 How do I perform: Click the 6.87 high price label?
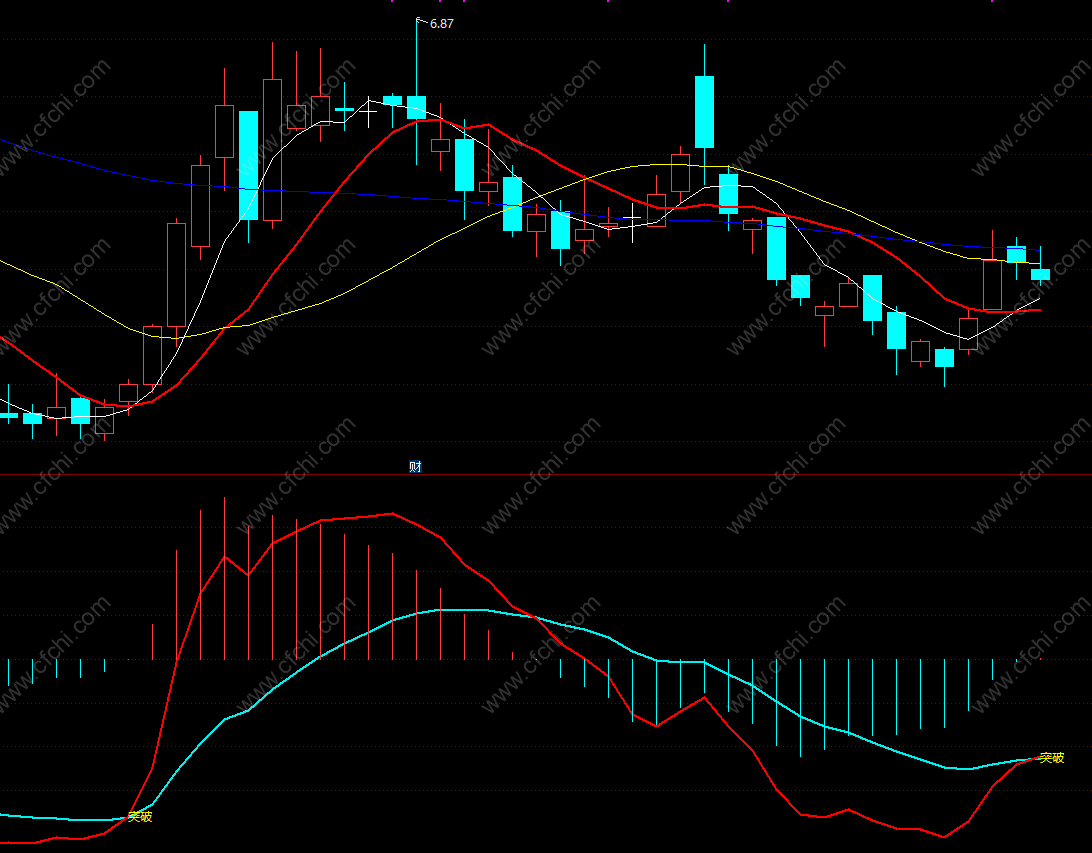pyautogui.click(x=442, y=24)
